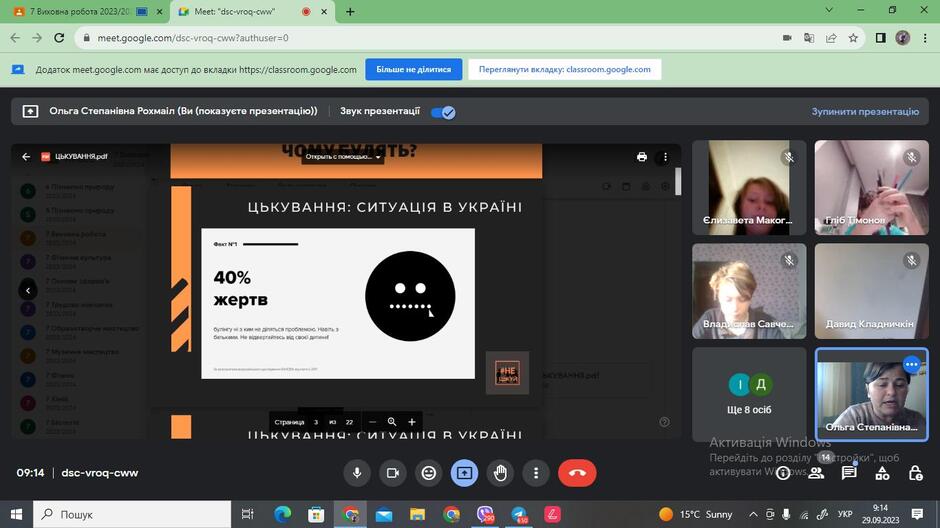
Task: Go back from ЦЬКУВАННЯ.pdf viewer
Action: 26,156
